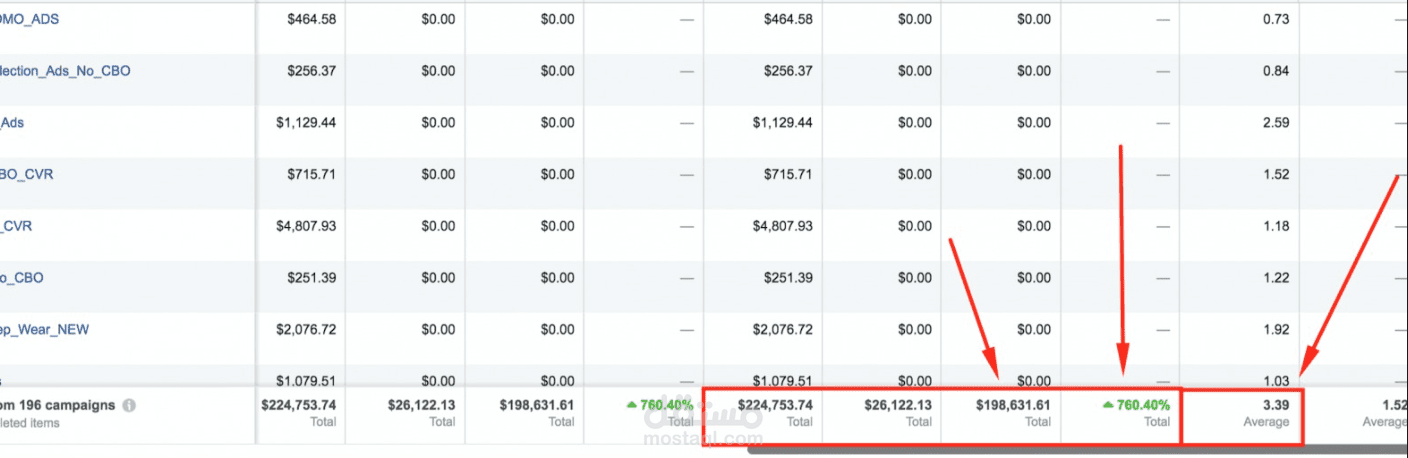1408x458 pixels.
Task: Click the left green 760.40% increase arrow
Action: pos(632,405)
